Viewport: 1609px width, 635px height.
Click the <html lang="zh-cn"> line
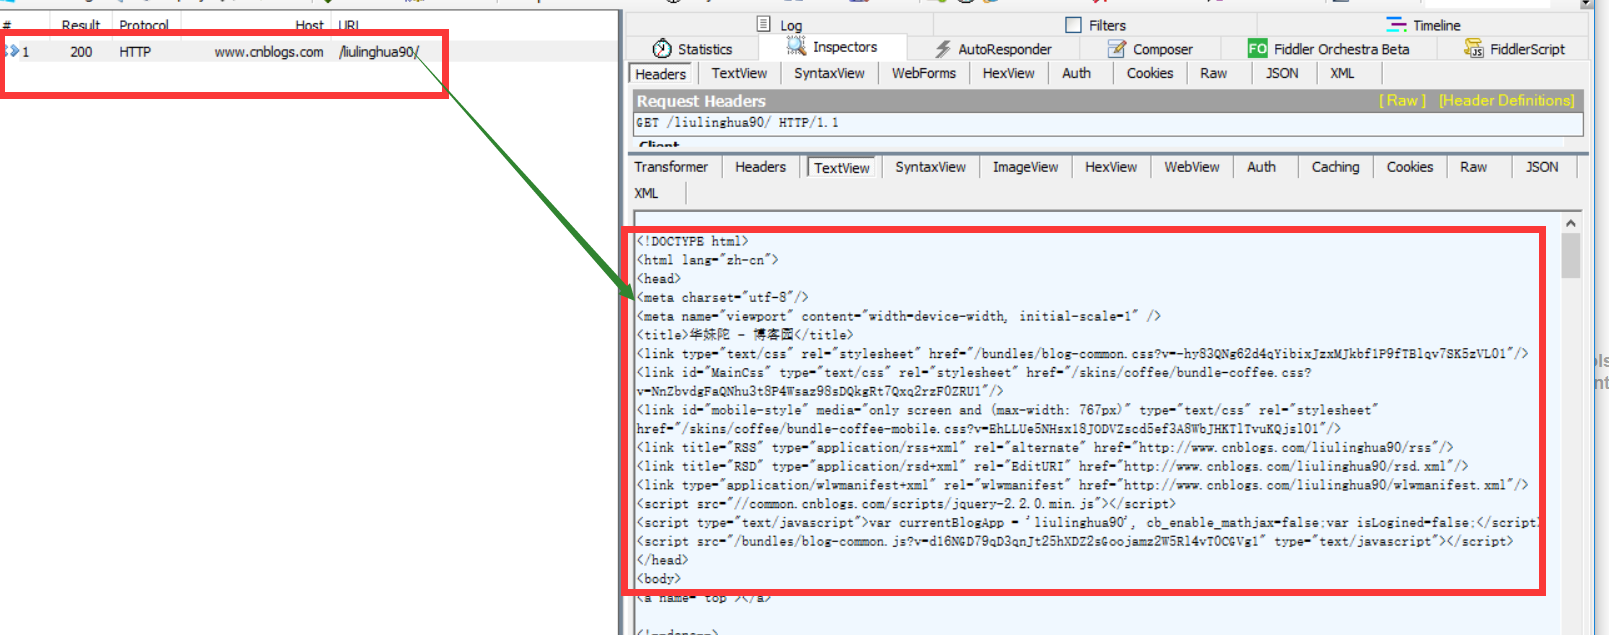(x=707, y=260)
